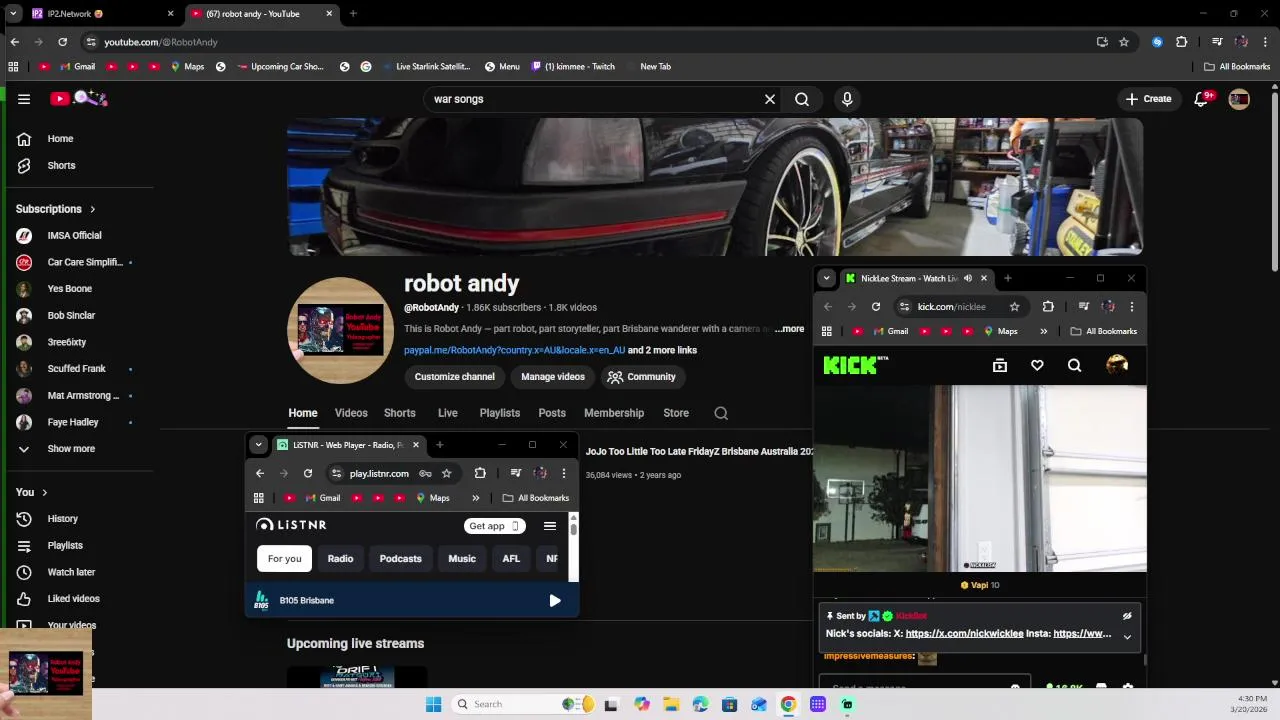Select the Shorts channel tab
Viewport: 1280px width, 720px height.
pos(400,413)
